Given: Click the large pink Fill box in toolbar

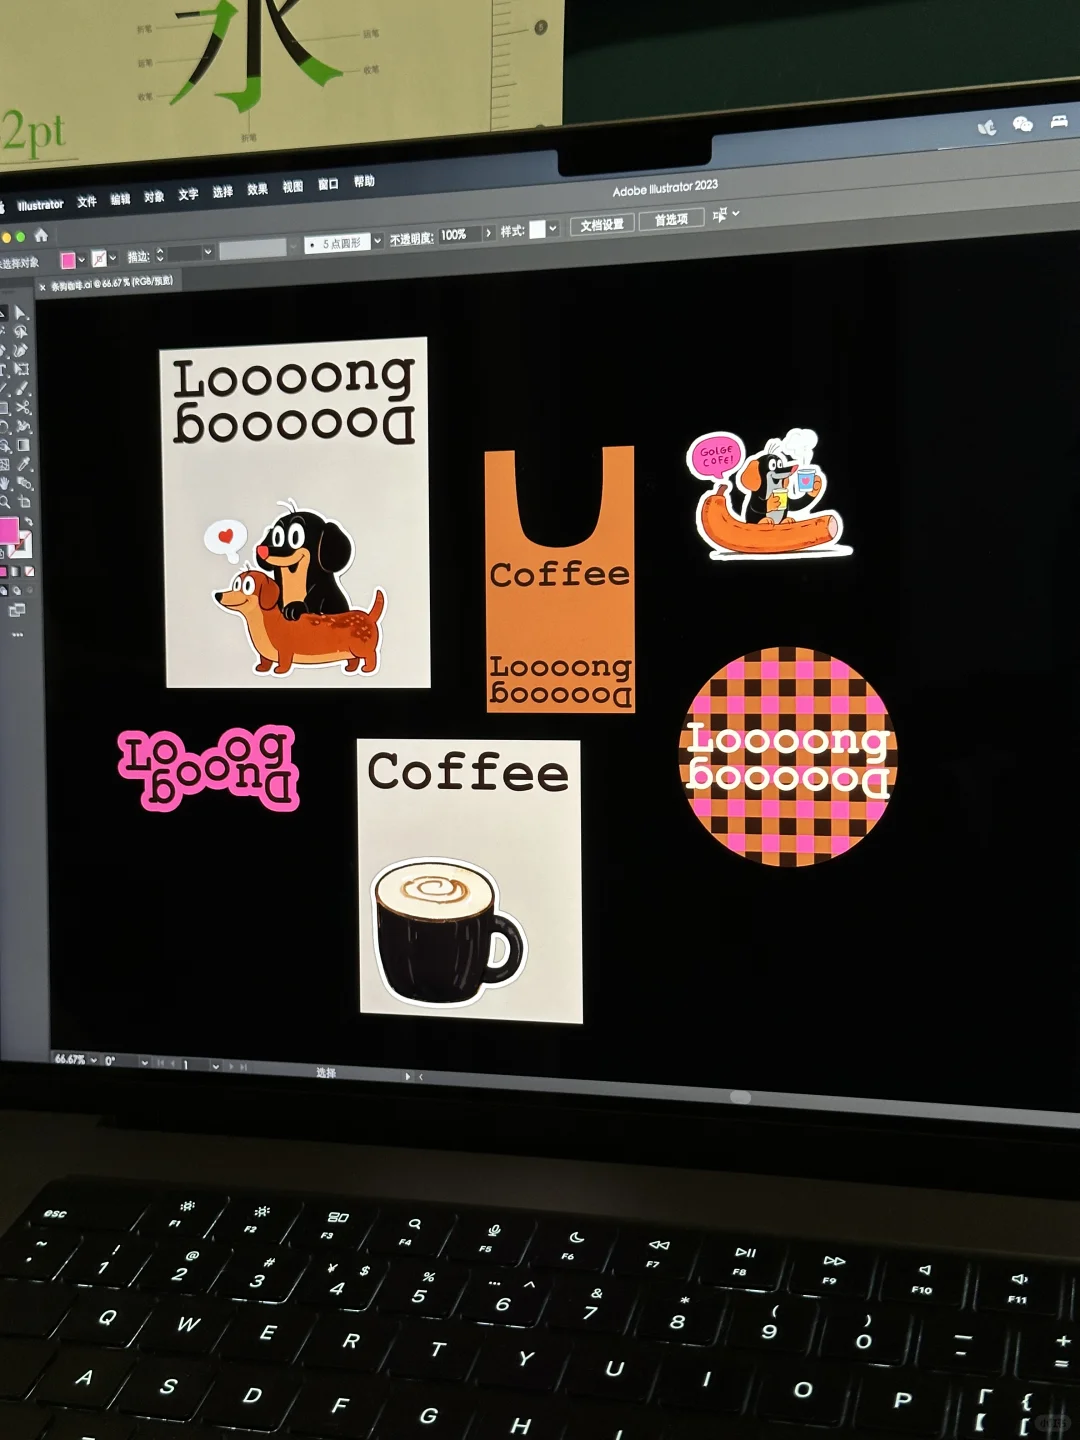Looking at the screenshot, I should (x=9, y=530).
